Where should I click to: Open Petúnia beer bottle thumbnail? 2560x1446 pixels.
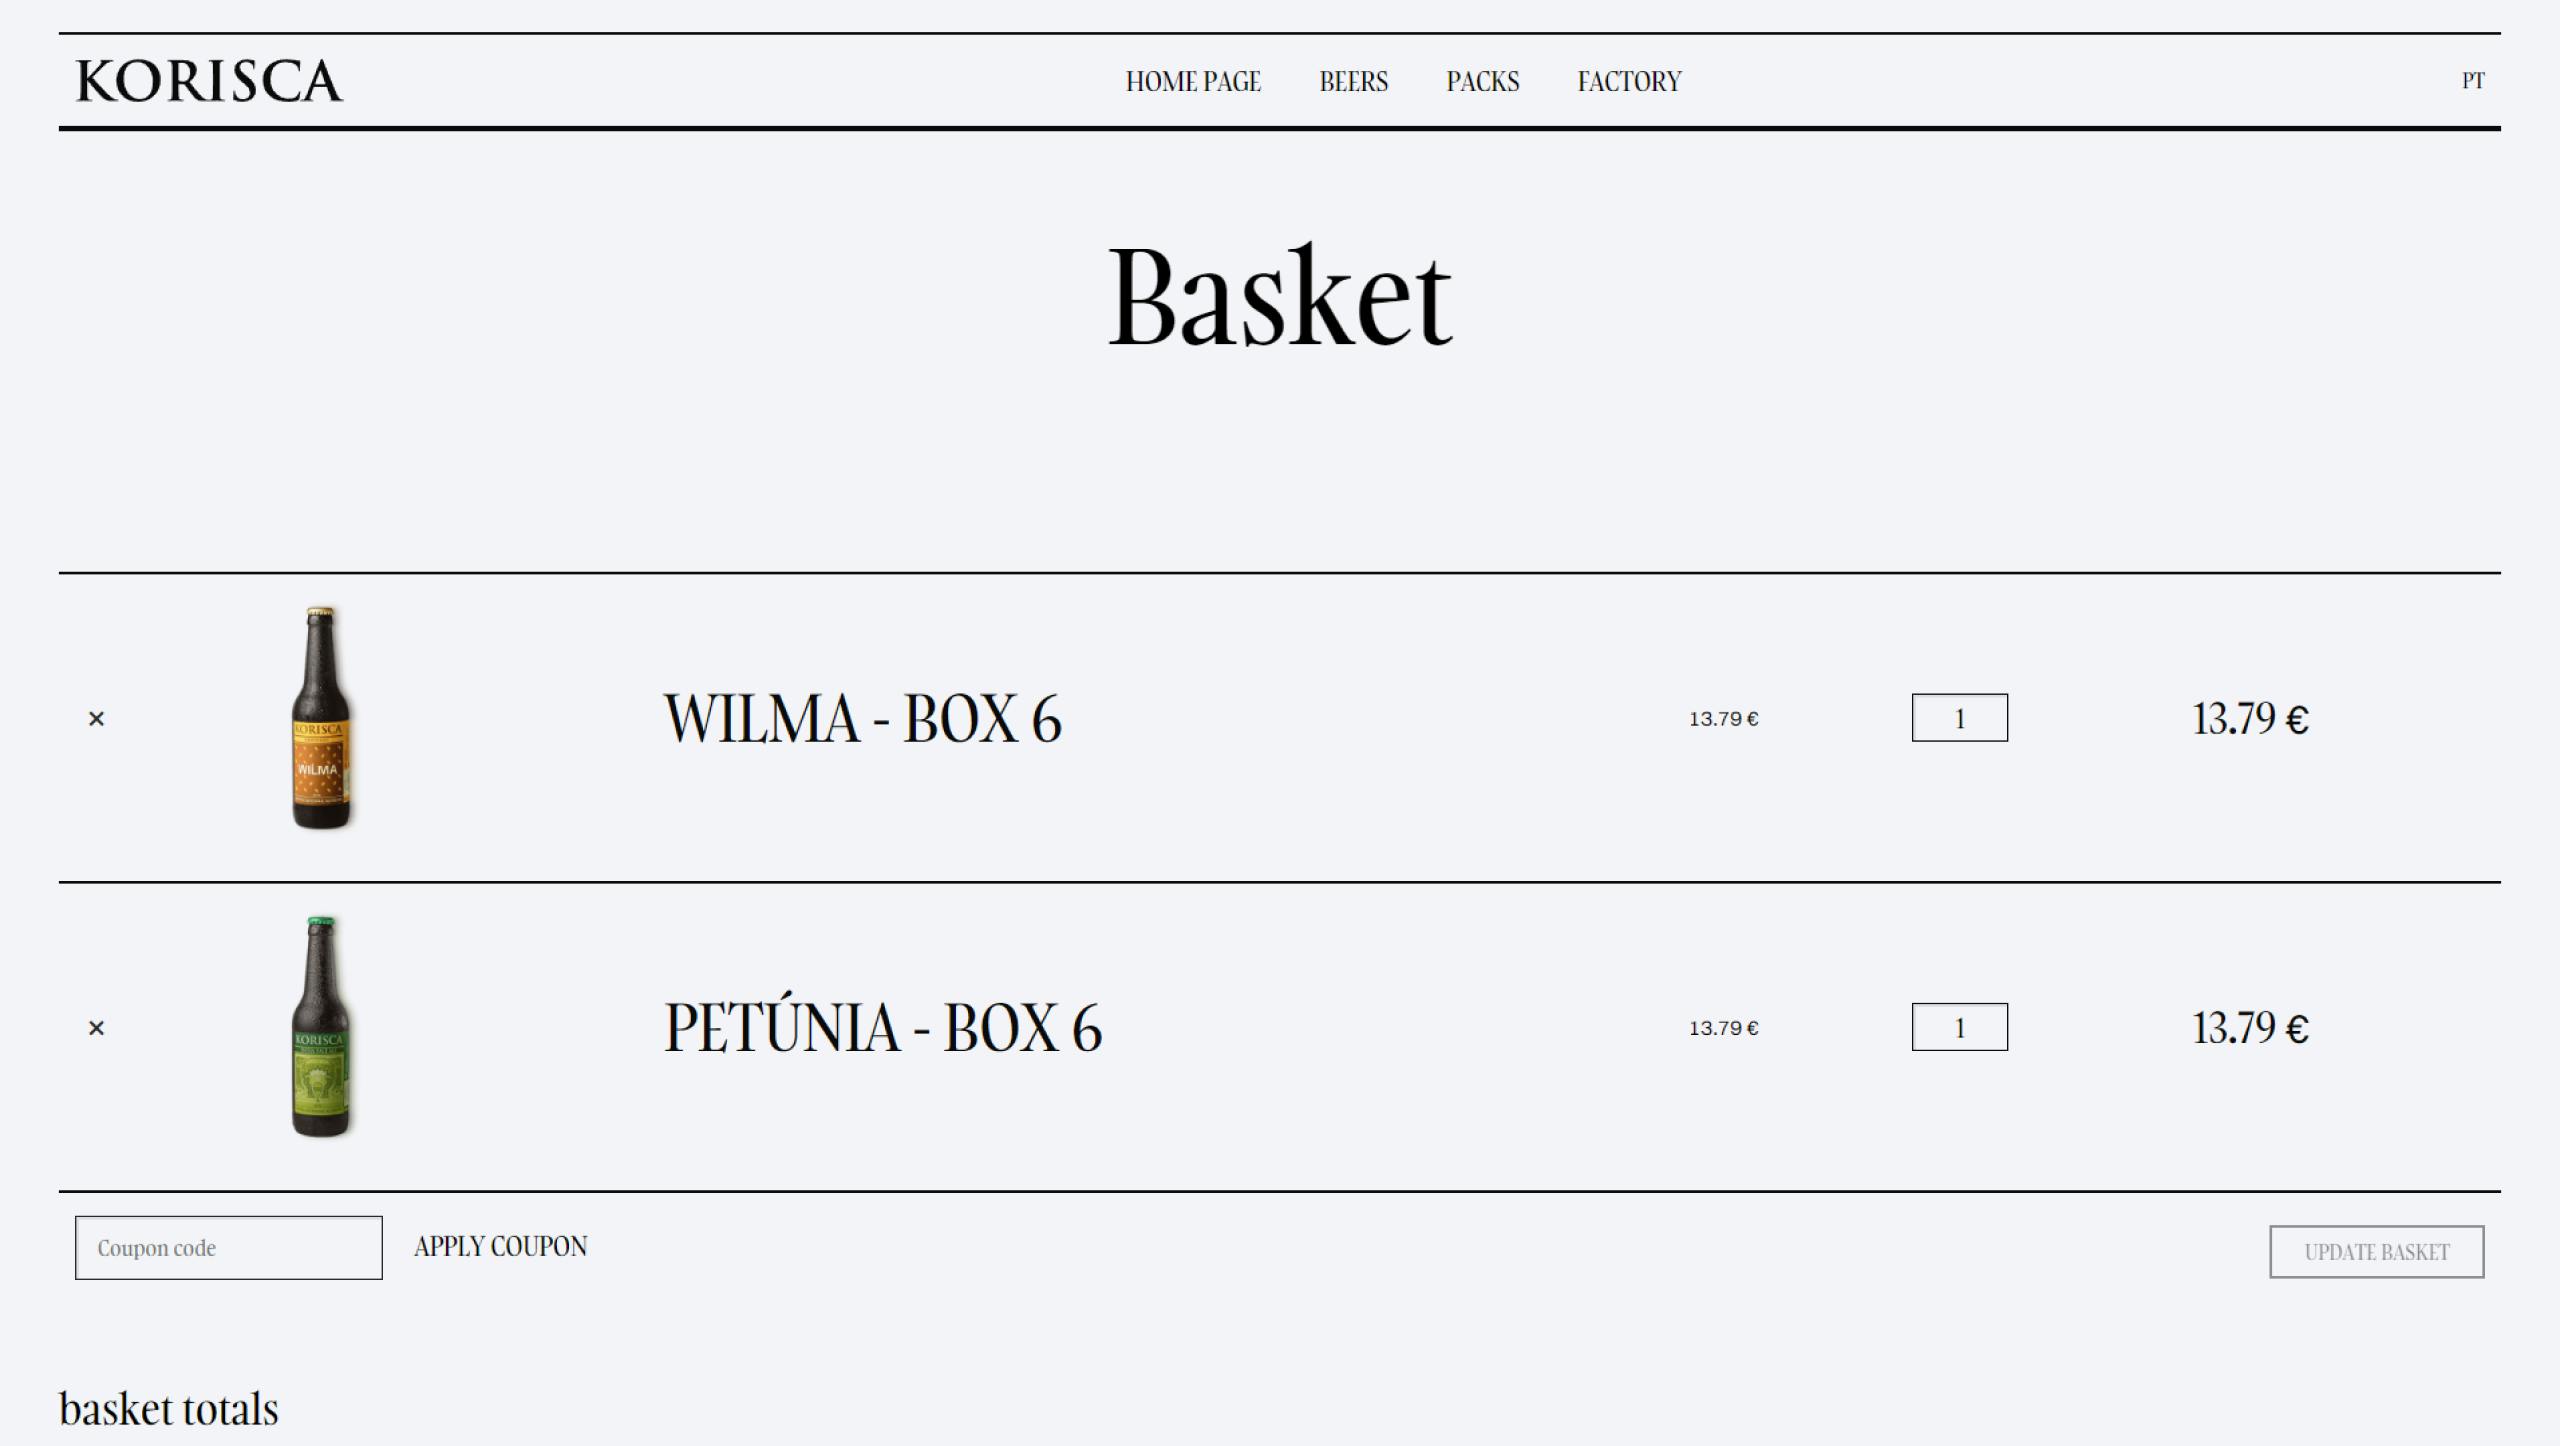point(321,1027)
